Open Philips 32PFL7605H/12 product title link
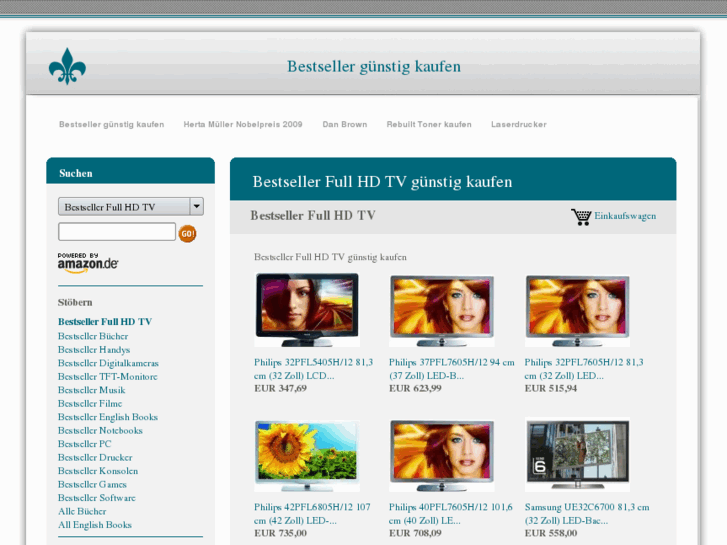 (x=584, y=369)
